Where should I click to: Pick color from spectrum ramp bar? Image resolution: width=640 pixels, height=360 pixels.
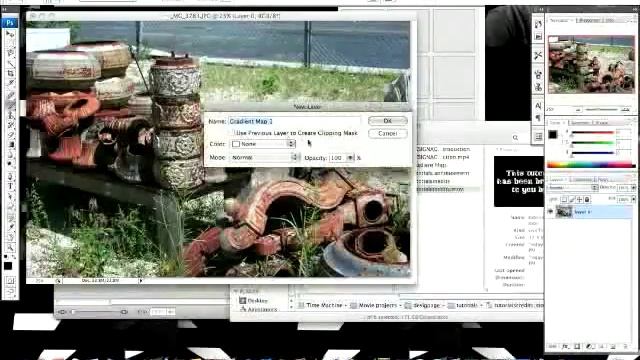coord(591,165)
